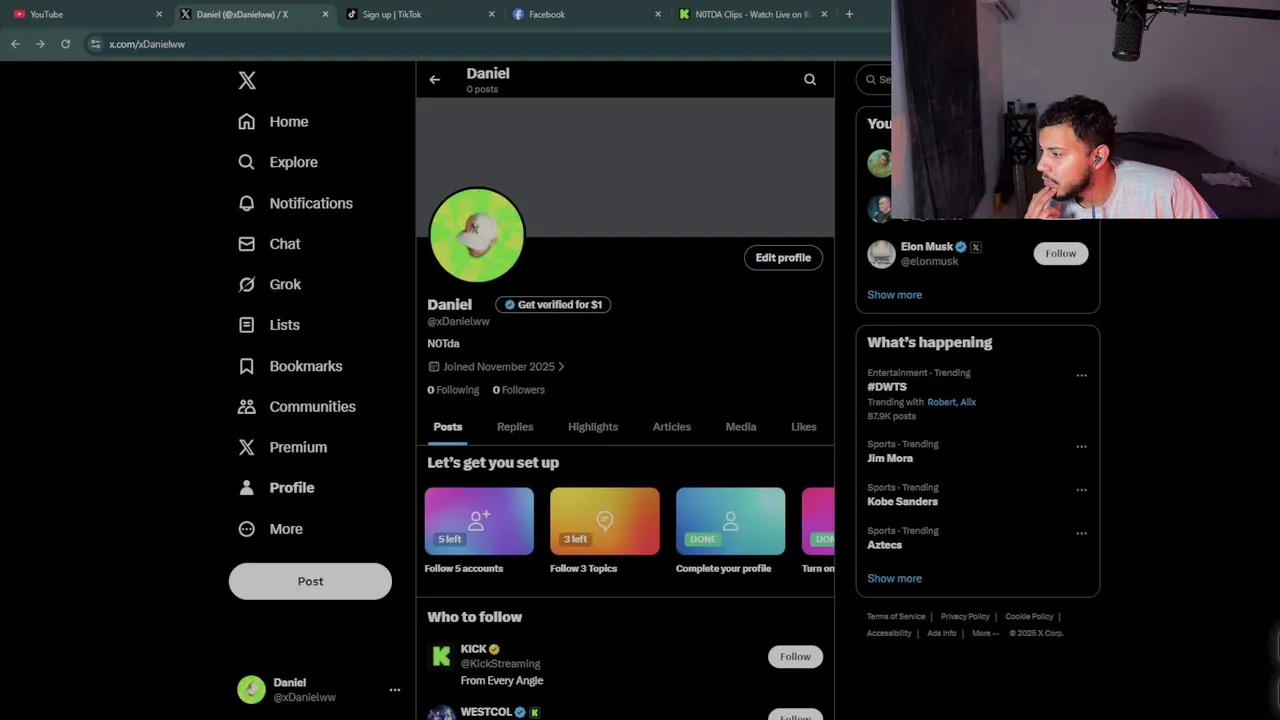Open the #DWTS trending topic
Image resolution: width=1280 pixels, height=720 pixels.
tap(887, 387)
